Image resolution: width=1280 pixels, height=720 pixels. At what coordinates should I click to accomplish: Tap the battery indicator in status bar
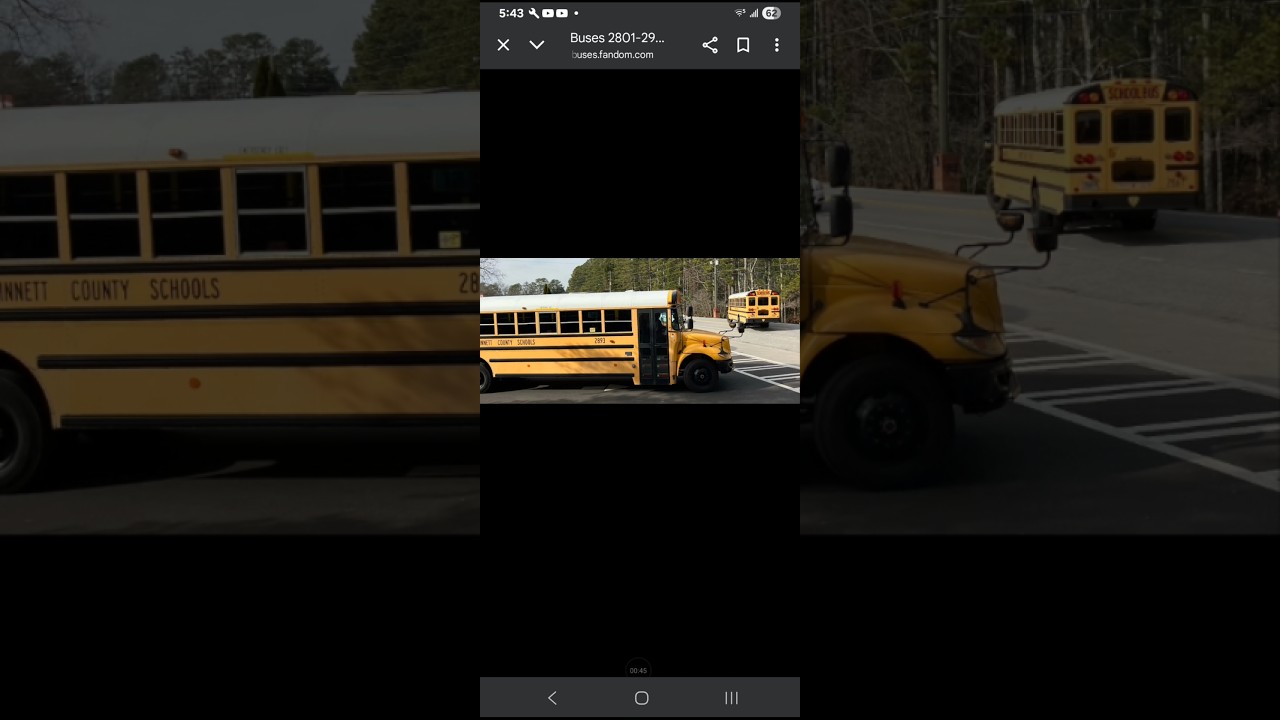click(x=771, y=13)
